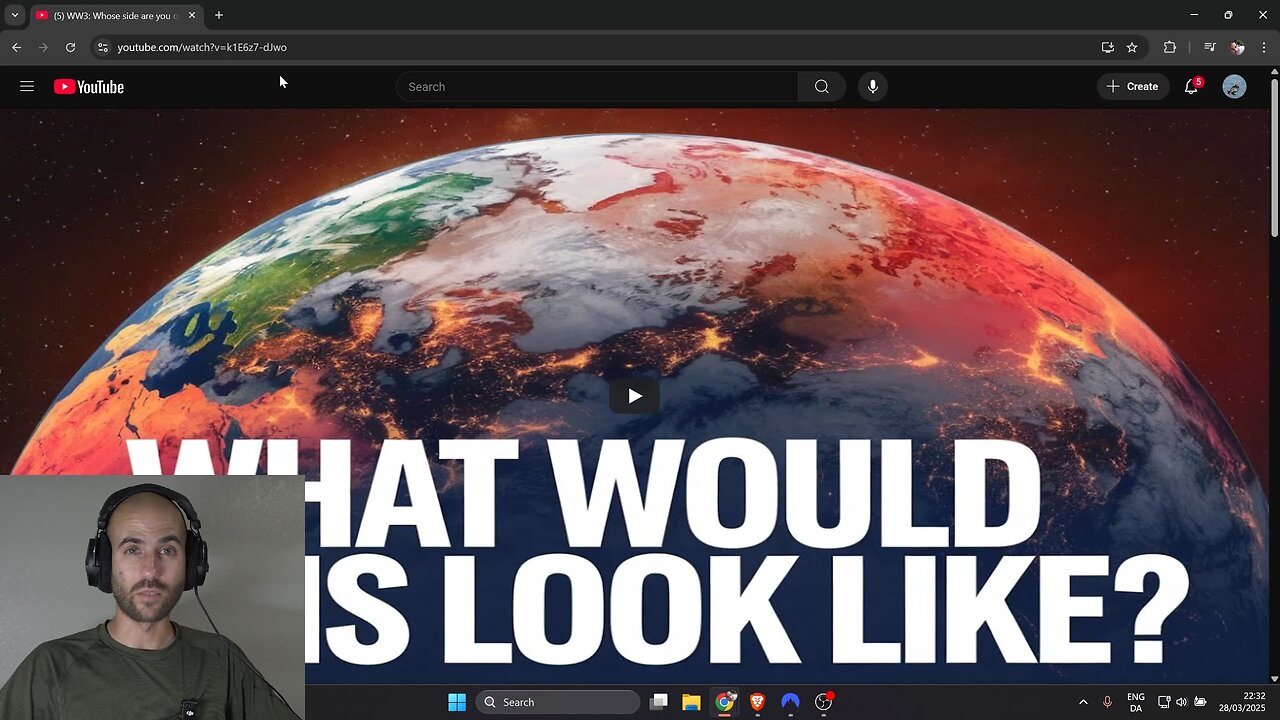
Task: Click the magnifying glass search button
Action: 822,87
